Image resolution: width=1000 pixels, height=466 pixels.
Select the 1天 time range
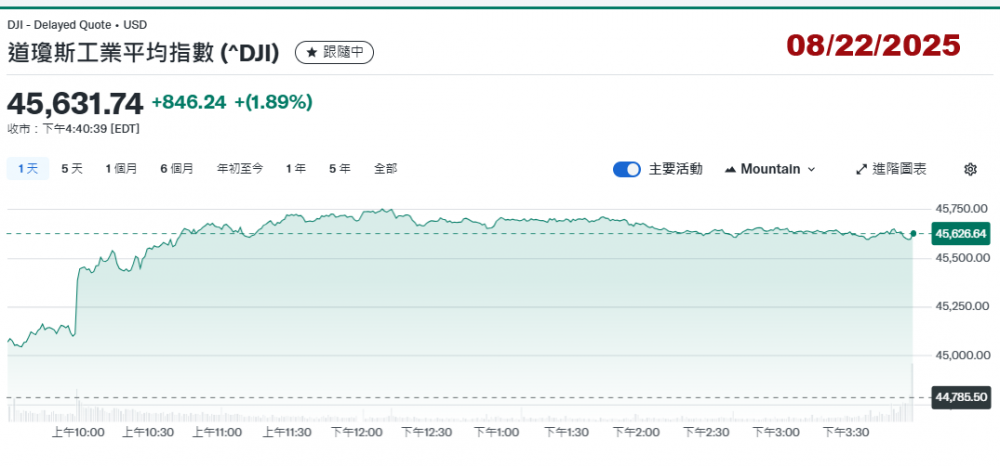(27, 169)
